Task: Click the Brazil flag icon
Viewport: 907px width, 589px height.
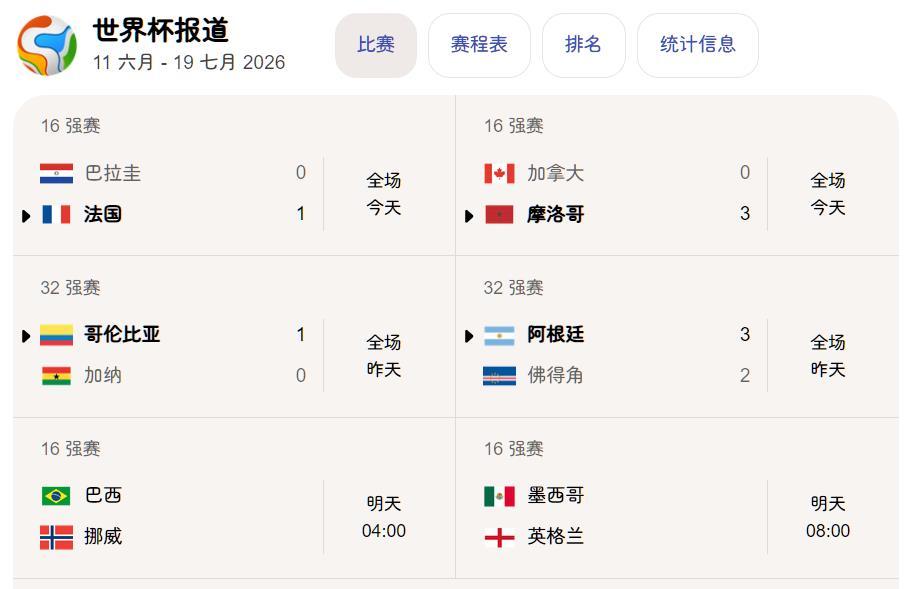Action: (x=56, y=496)
